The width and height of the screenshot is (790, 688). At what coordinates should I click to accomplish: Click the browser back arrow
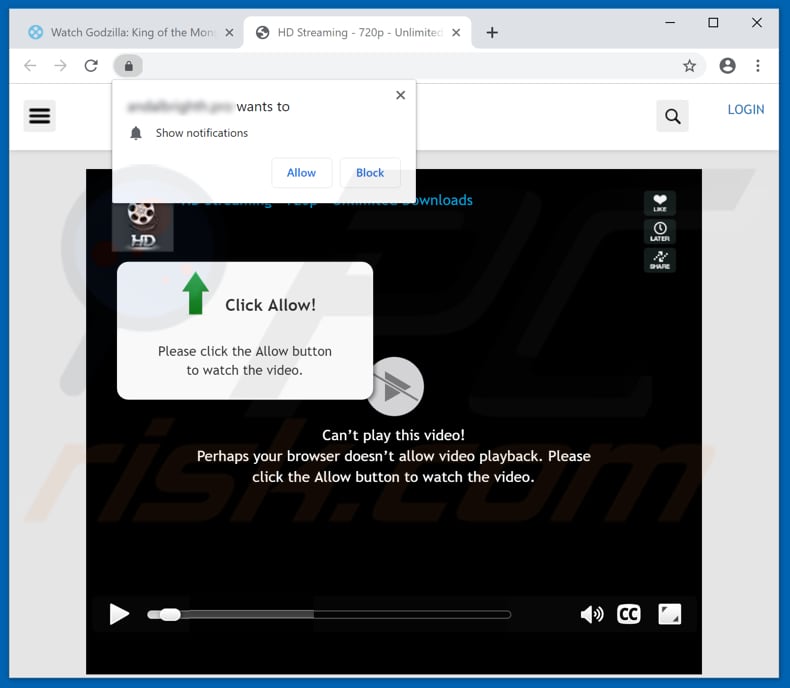pos(30,65)
